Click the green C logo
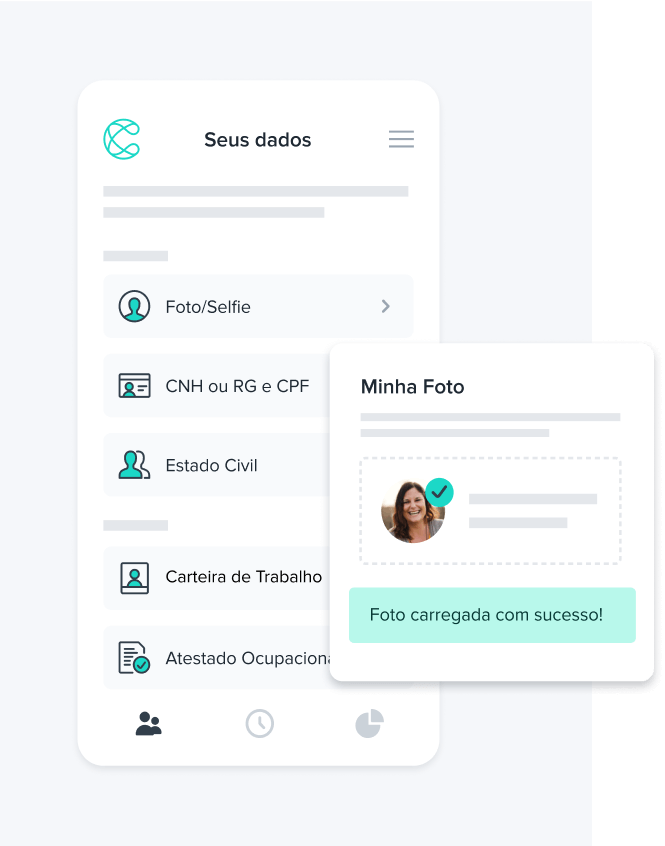 coord(122,139)
